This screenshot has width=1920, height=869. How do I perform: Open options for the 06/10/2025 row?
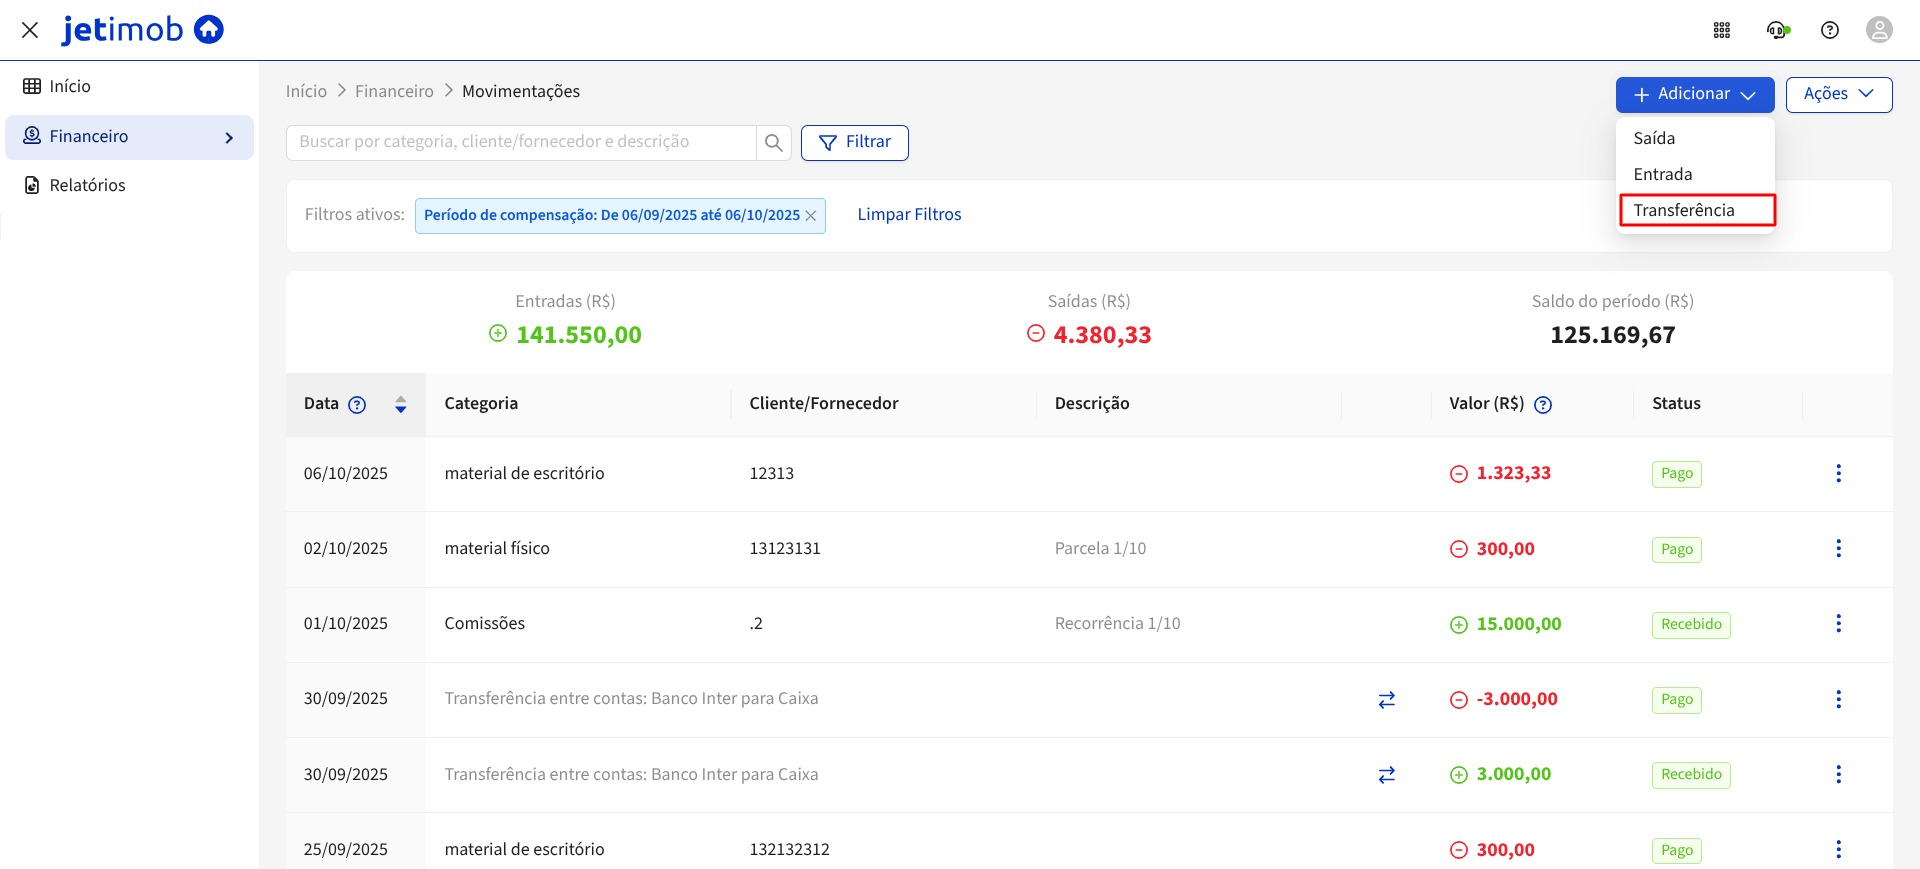point(1838,473)
